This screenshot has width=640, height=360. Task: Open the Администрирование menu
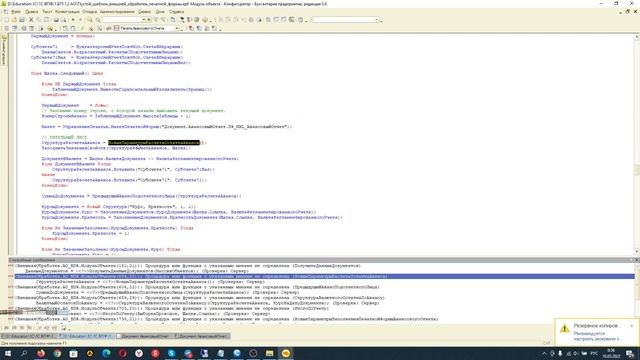tap(118, 11)
